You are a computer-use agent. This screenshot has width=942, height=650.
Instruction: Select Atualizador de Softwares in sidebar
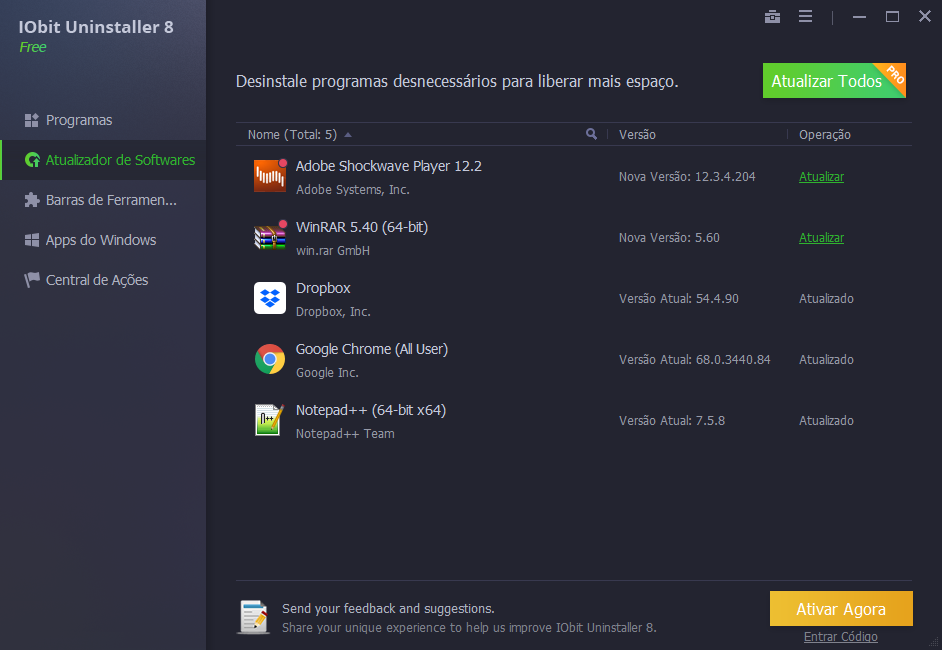[103, 160]
